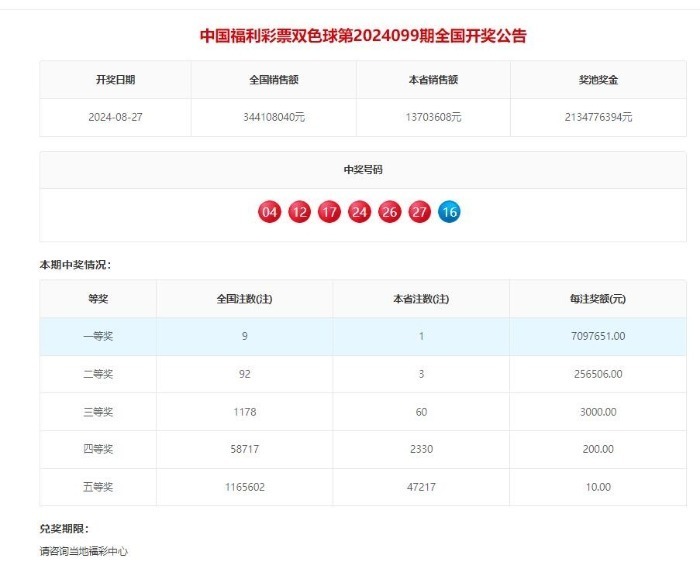Select fourth prize amount 200.00
The width and height of the screenshot is (700, 565).
(598, 449)
